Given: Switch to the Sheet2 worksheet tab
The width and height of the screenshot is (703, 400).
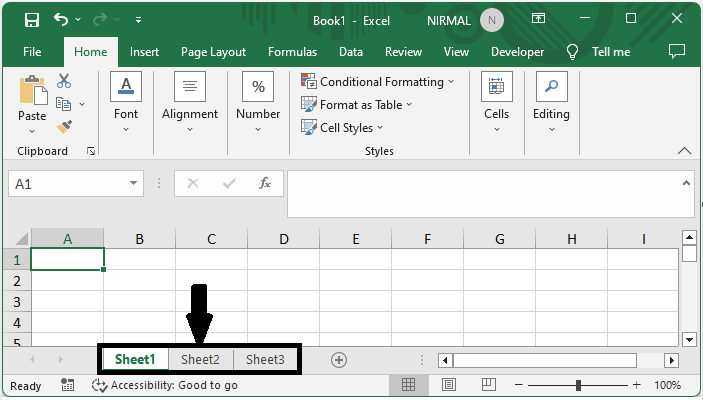Looking at the screenshot, I should [200, 360].
